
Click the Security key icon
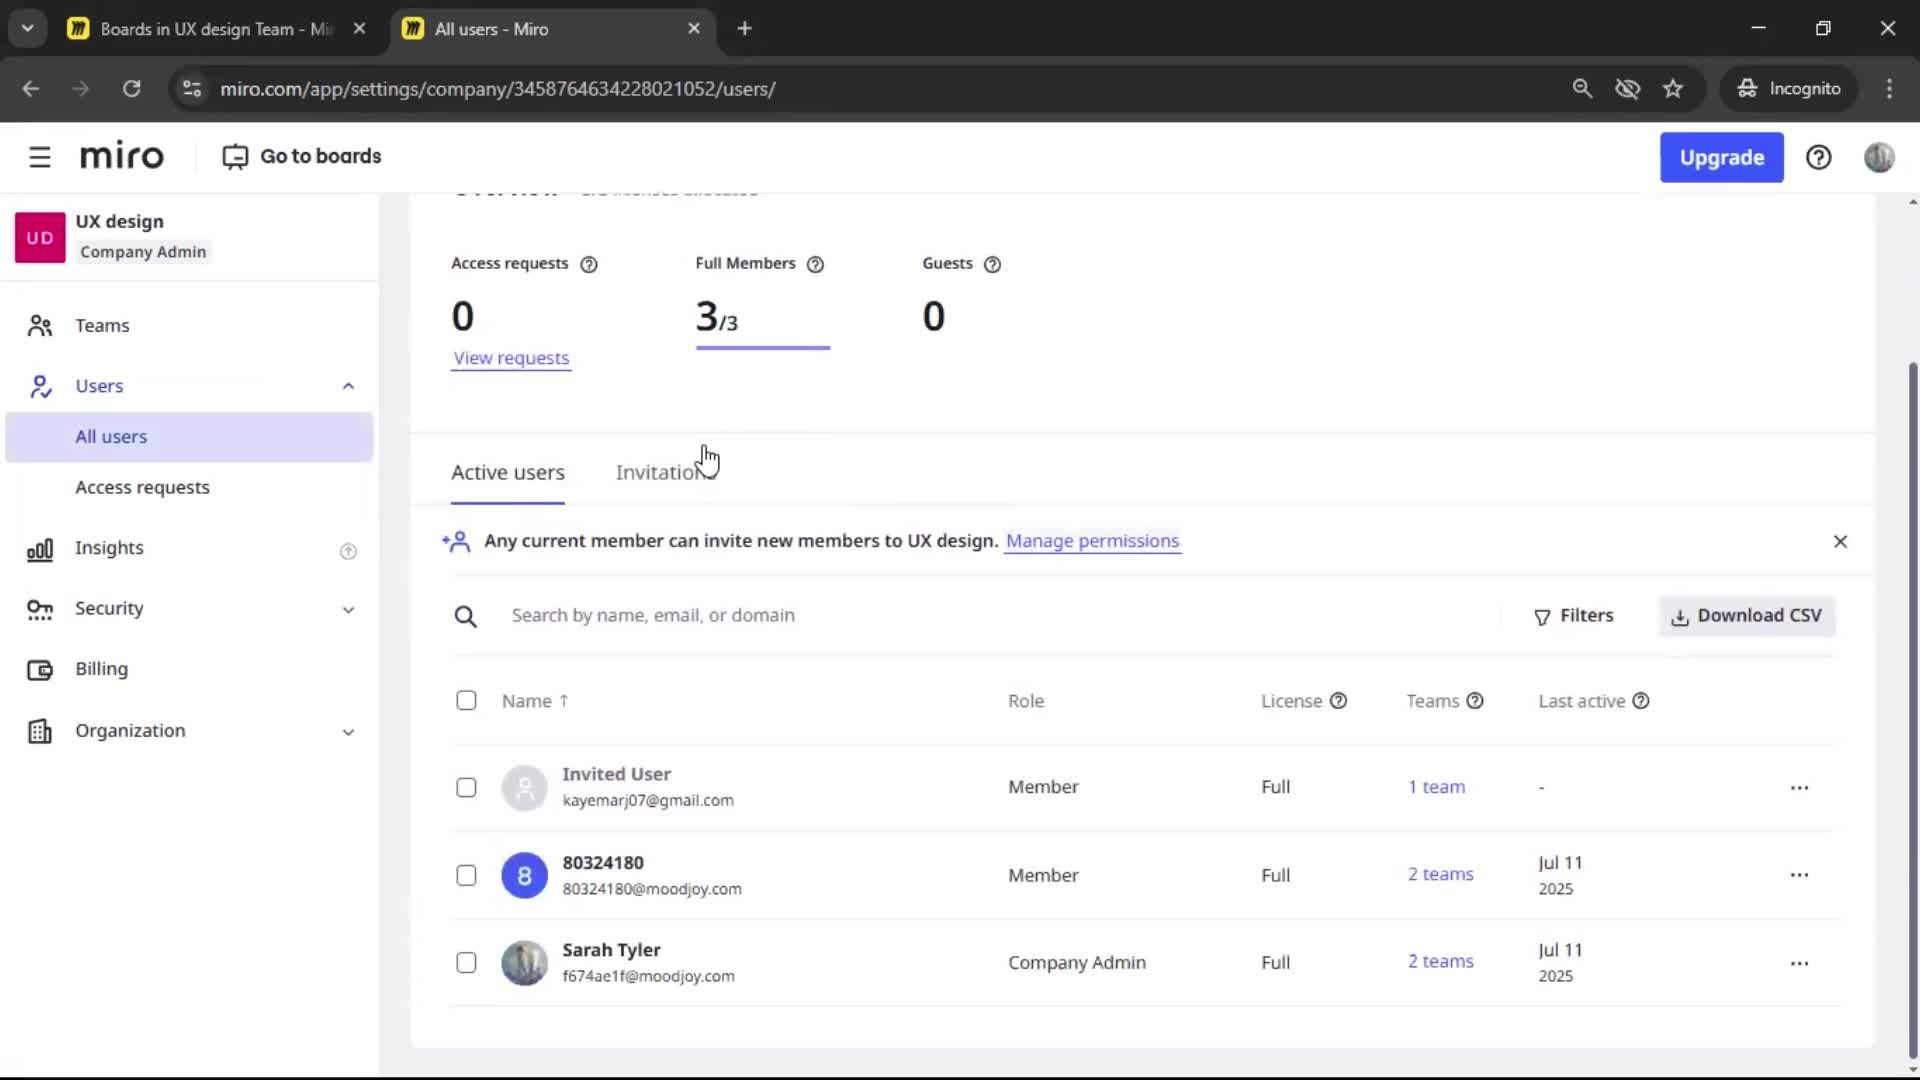[x=40, y=609]
